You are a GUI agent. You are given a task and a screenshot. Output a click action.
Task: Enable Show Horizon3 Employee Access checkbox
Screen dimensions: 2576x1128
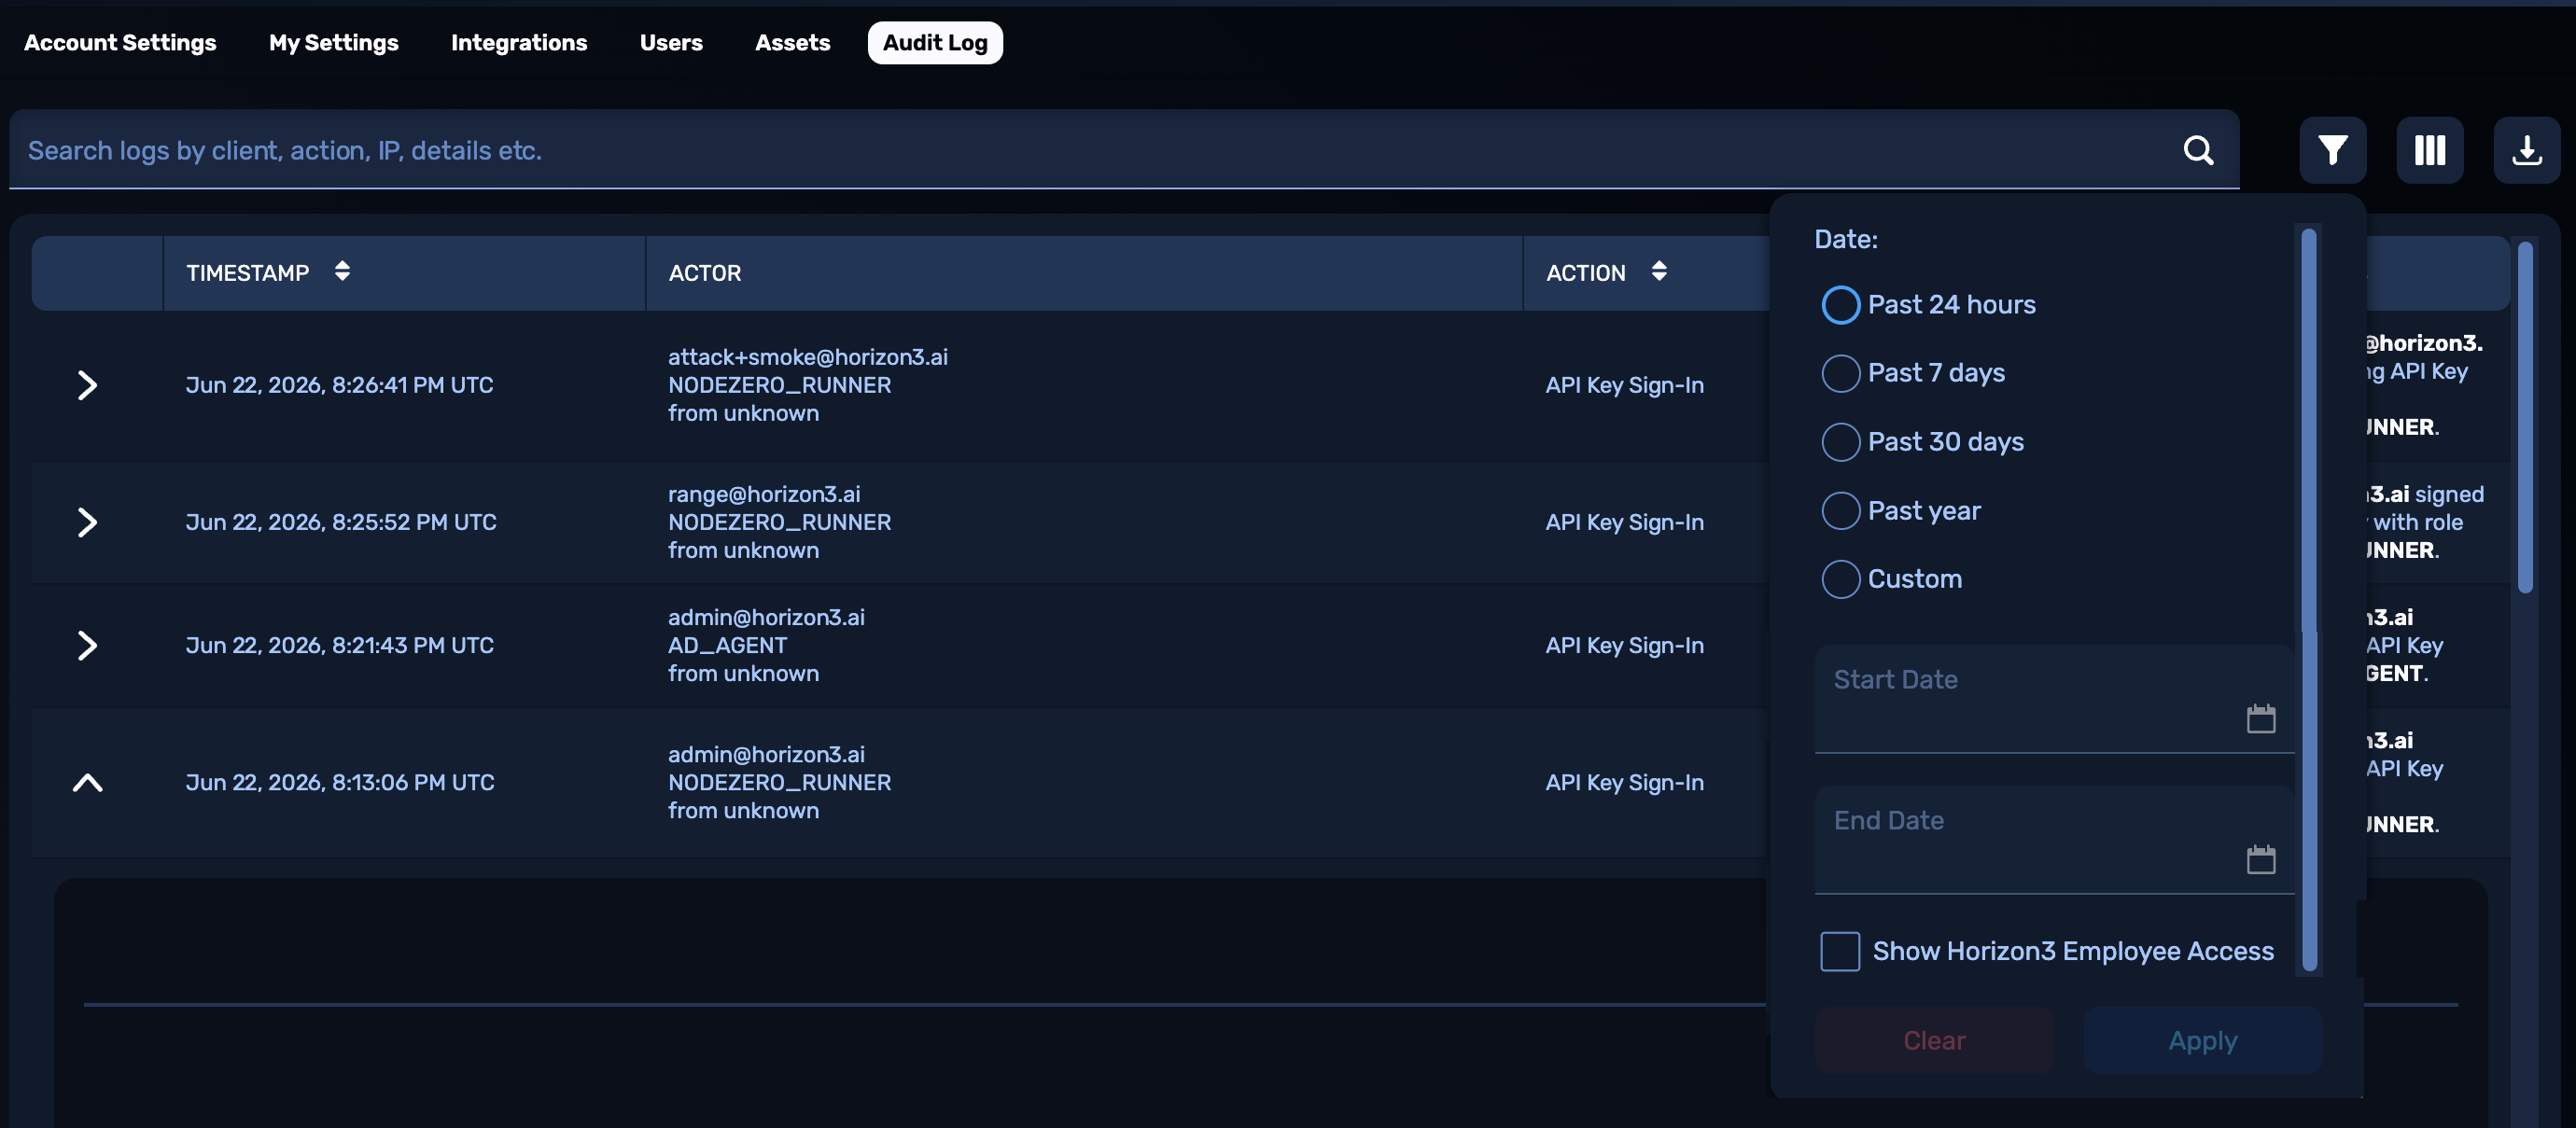(1840, 951)
